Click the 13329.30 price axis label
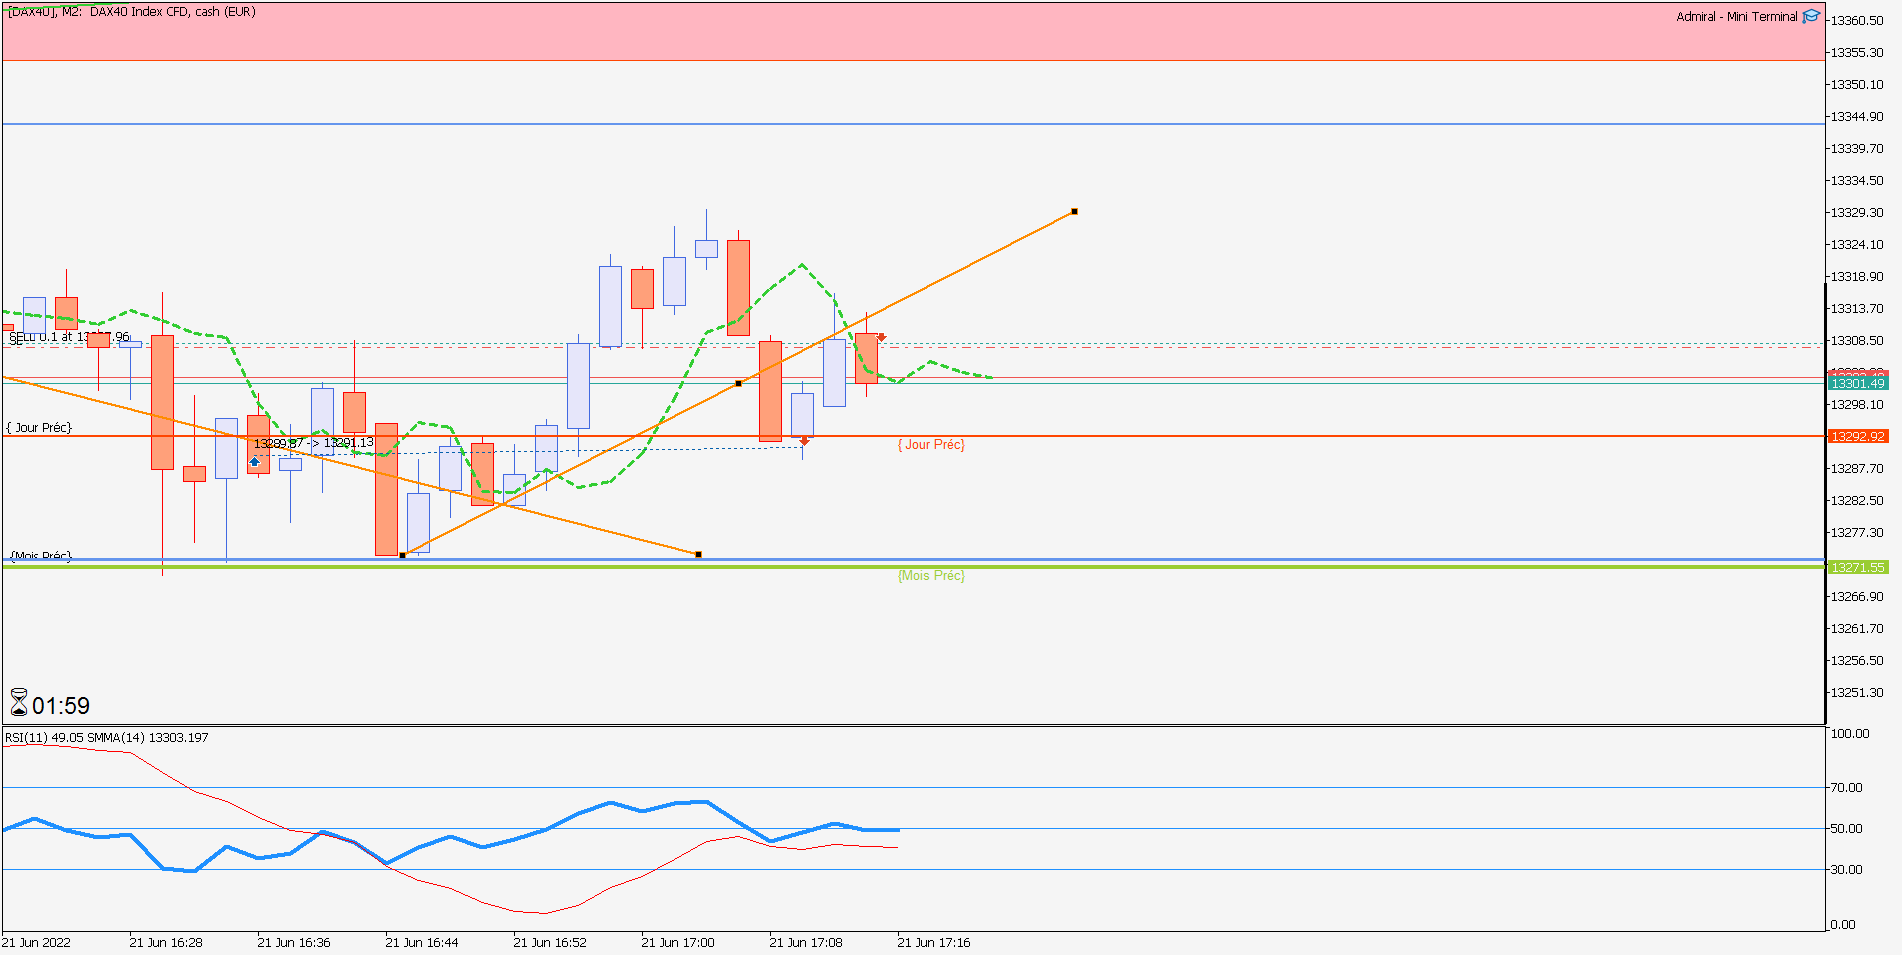1902x955 pixels. [x=1857, y=212]
